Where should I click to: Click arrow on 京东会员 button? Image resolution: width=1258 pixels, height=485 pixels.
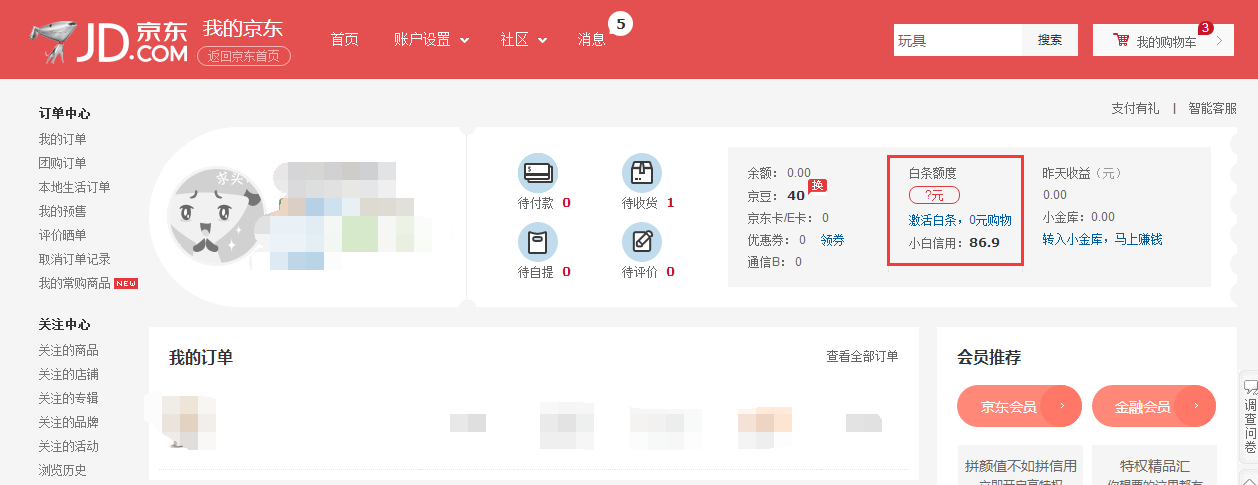[1061, 407]
